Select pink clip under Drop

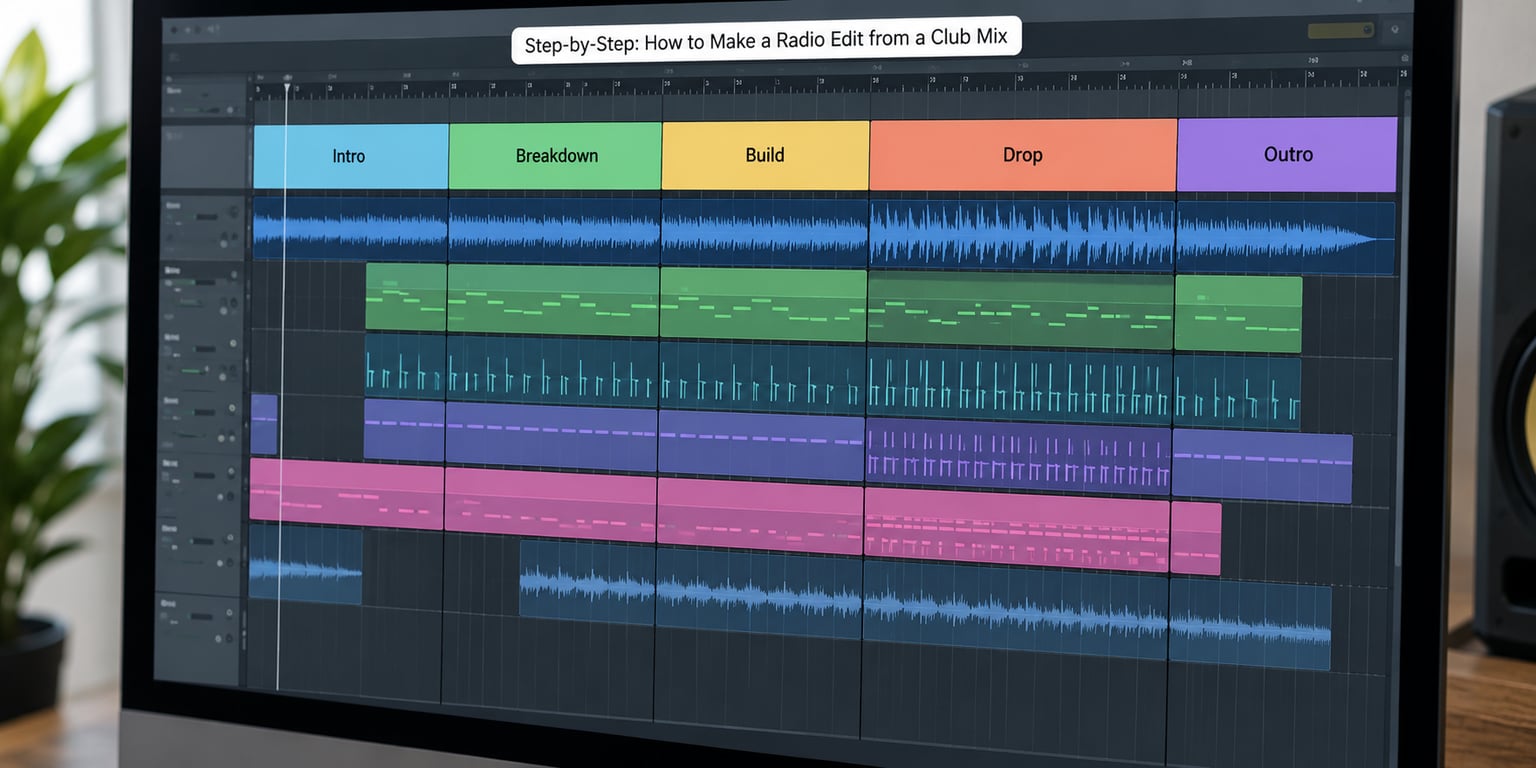(x=1017, y=529)
